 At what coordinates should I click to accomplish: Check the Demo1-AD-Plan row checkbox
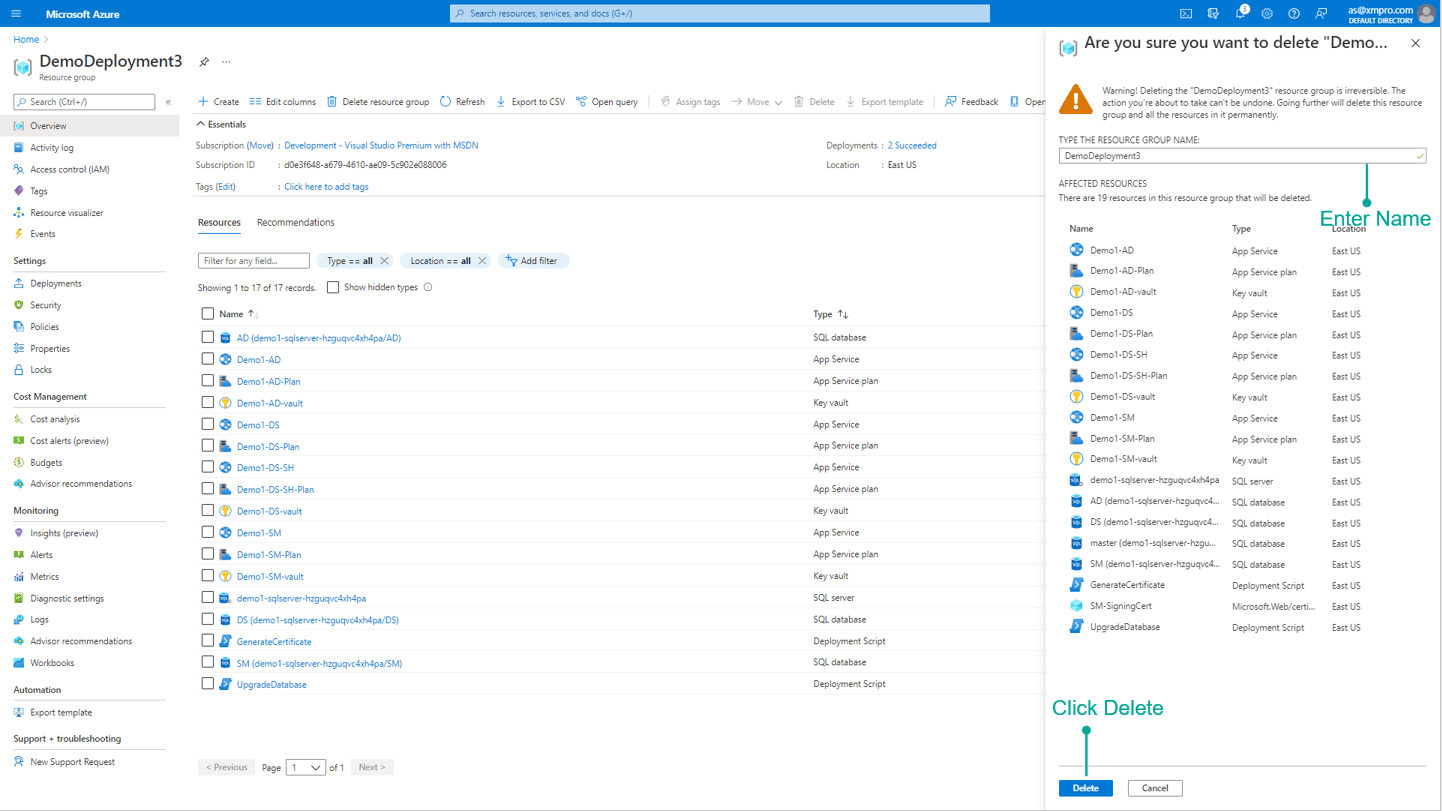pos(208,381)
